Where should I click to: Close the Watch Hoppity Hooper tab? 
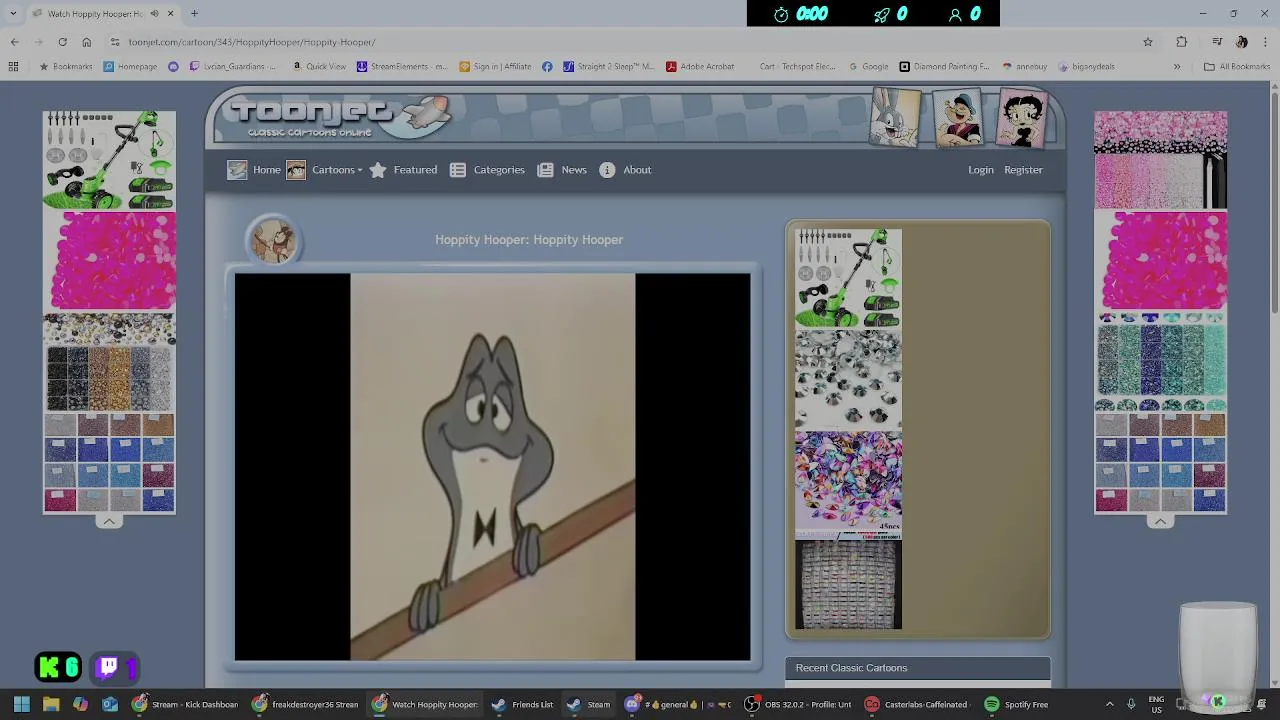point(170,14)
